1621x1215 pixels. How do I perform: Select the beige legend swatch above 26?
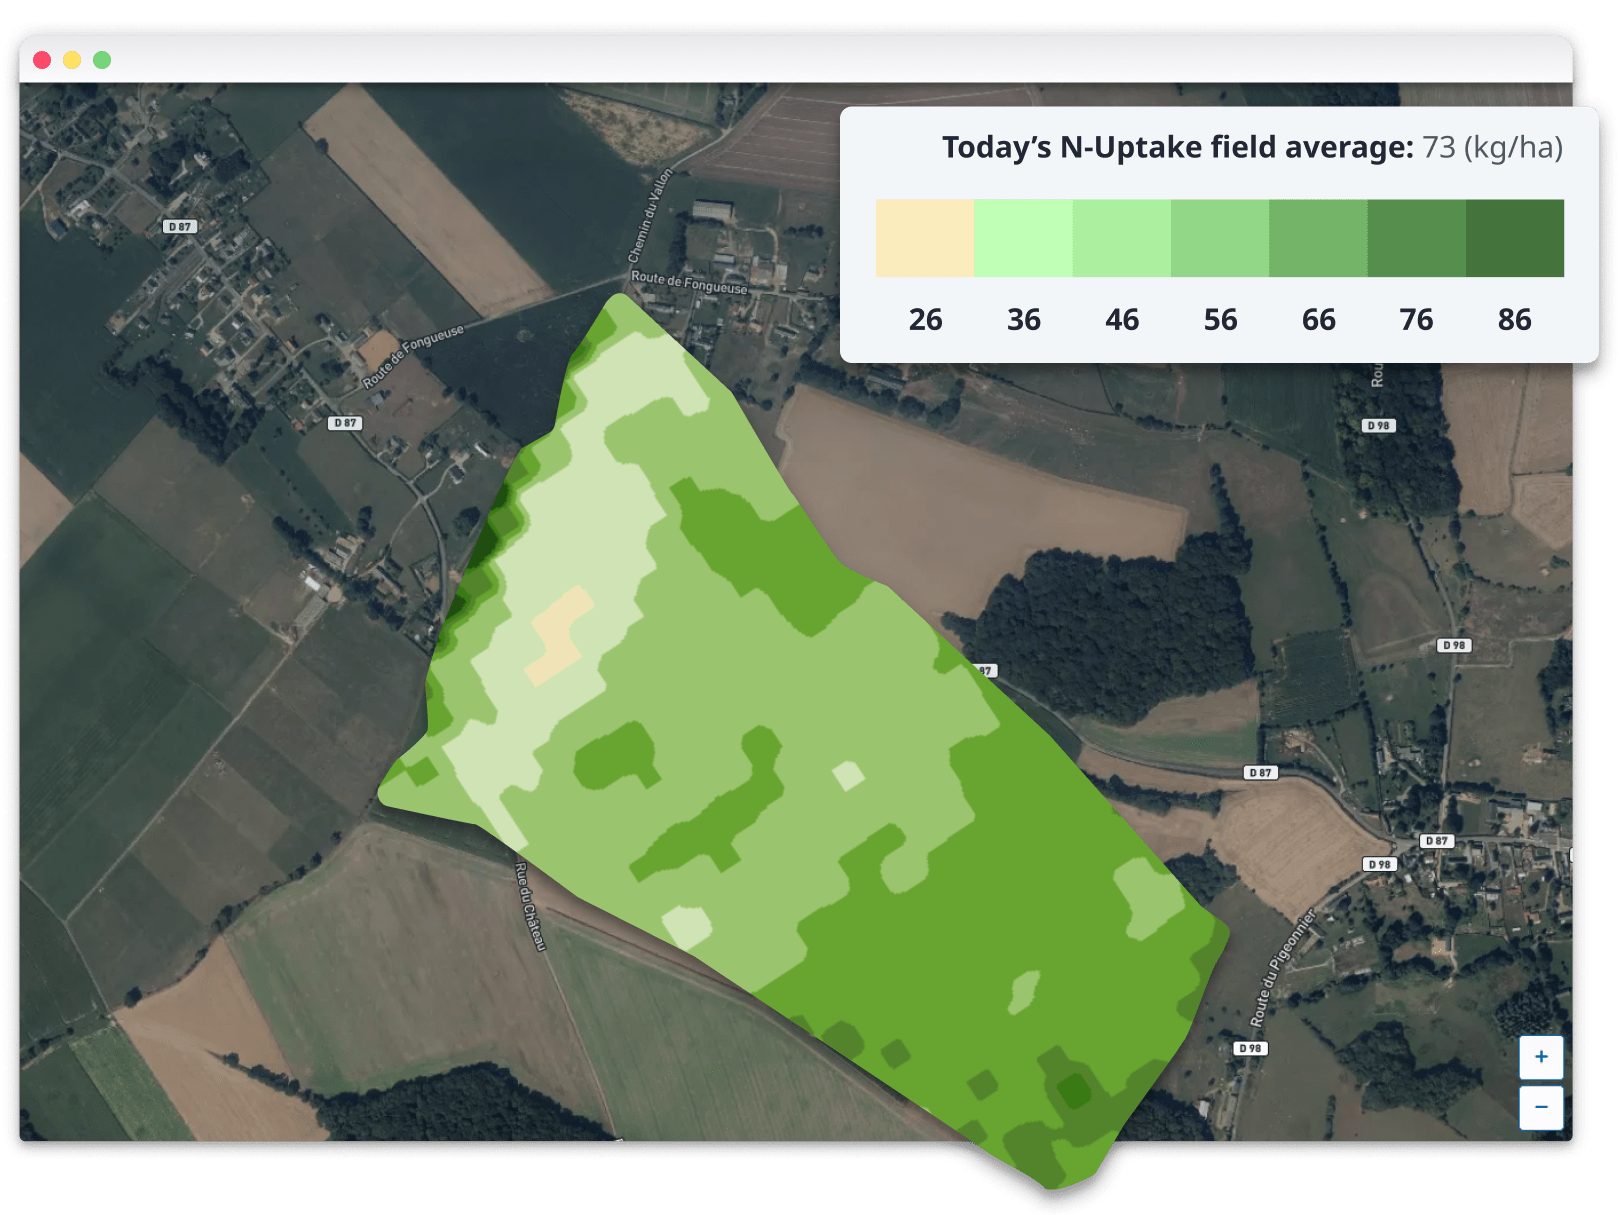click(x=925, y=238)
